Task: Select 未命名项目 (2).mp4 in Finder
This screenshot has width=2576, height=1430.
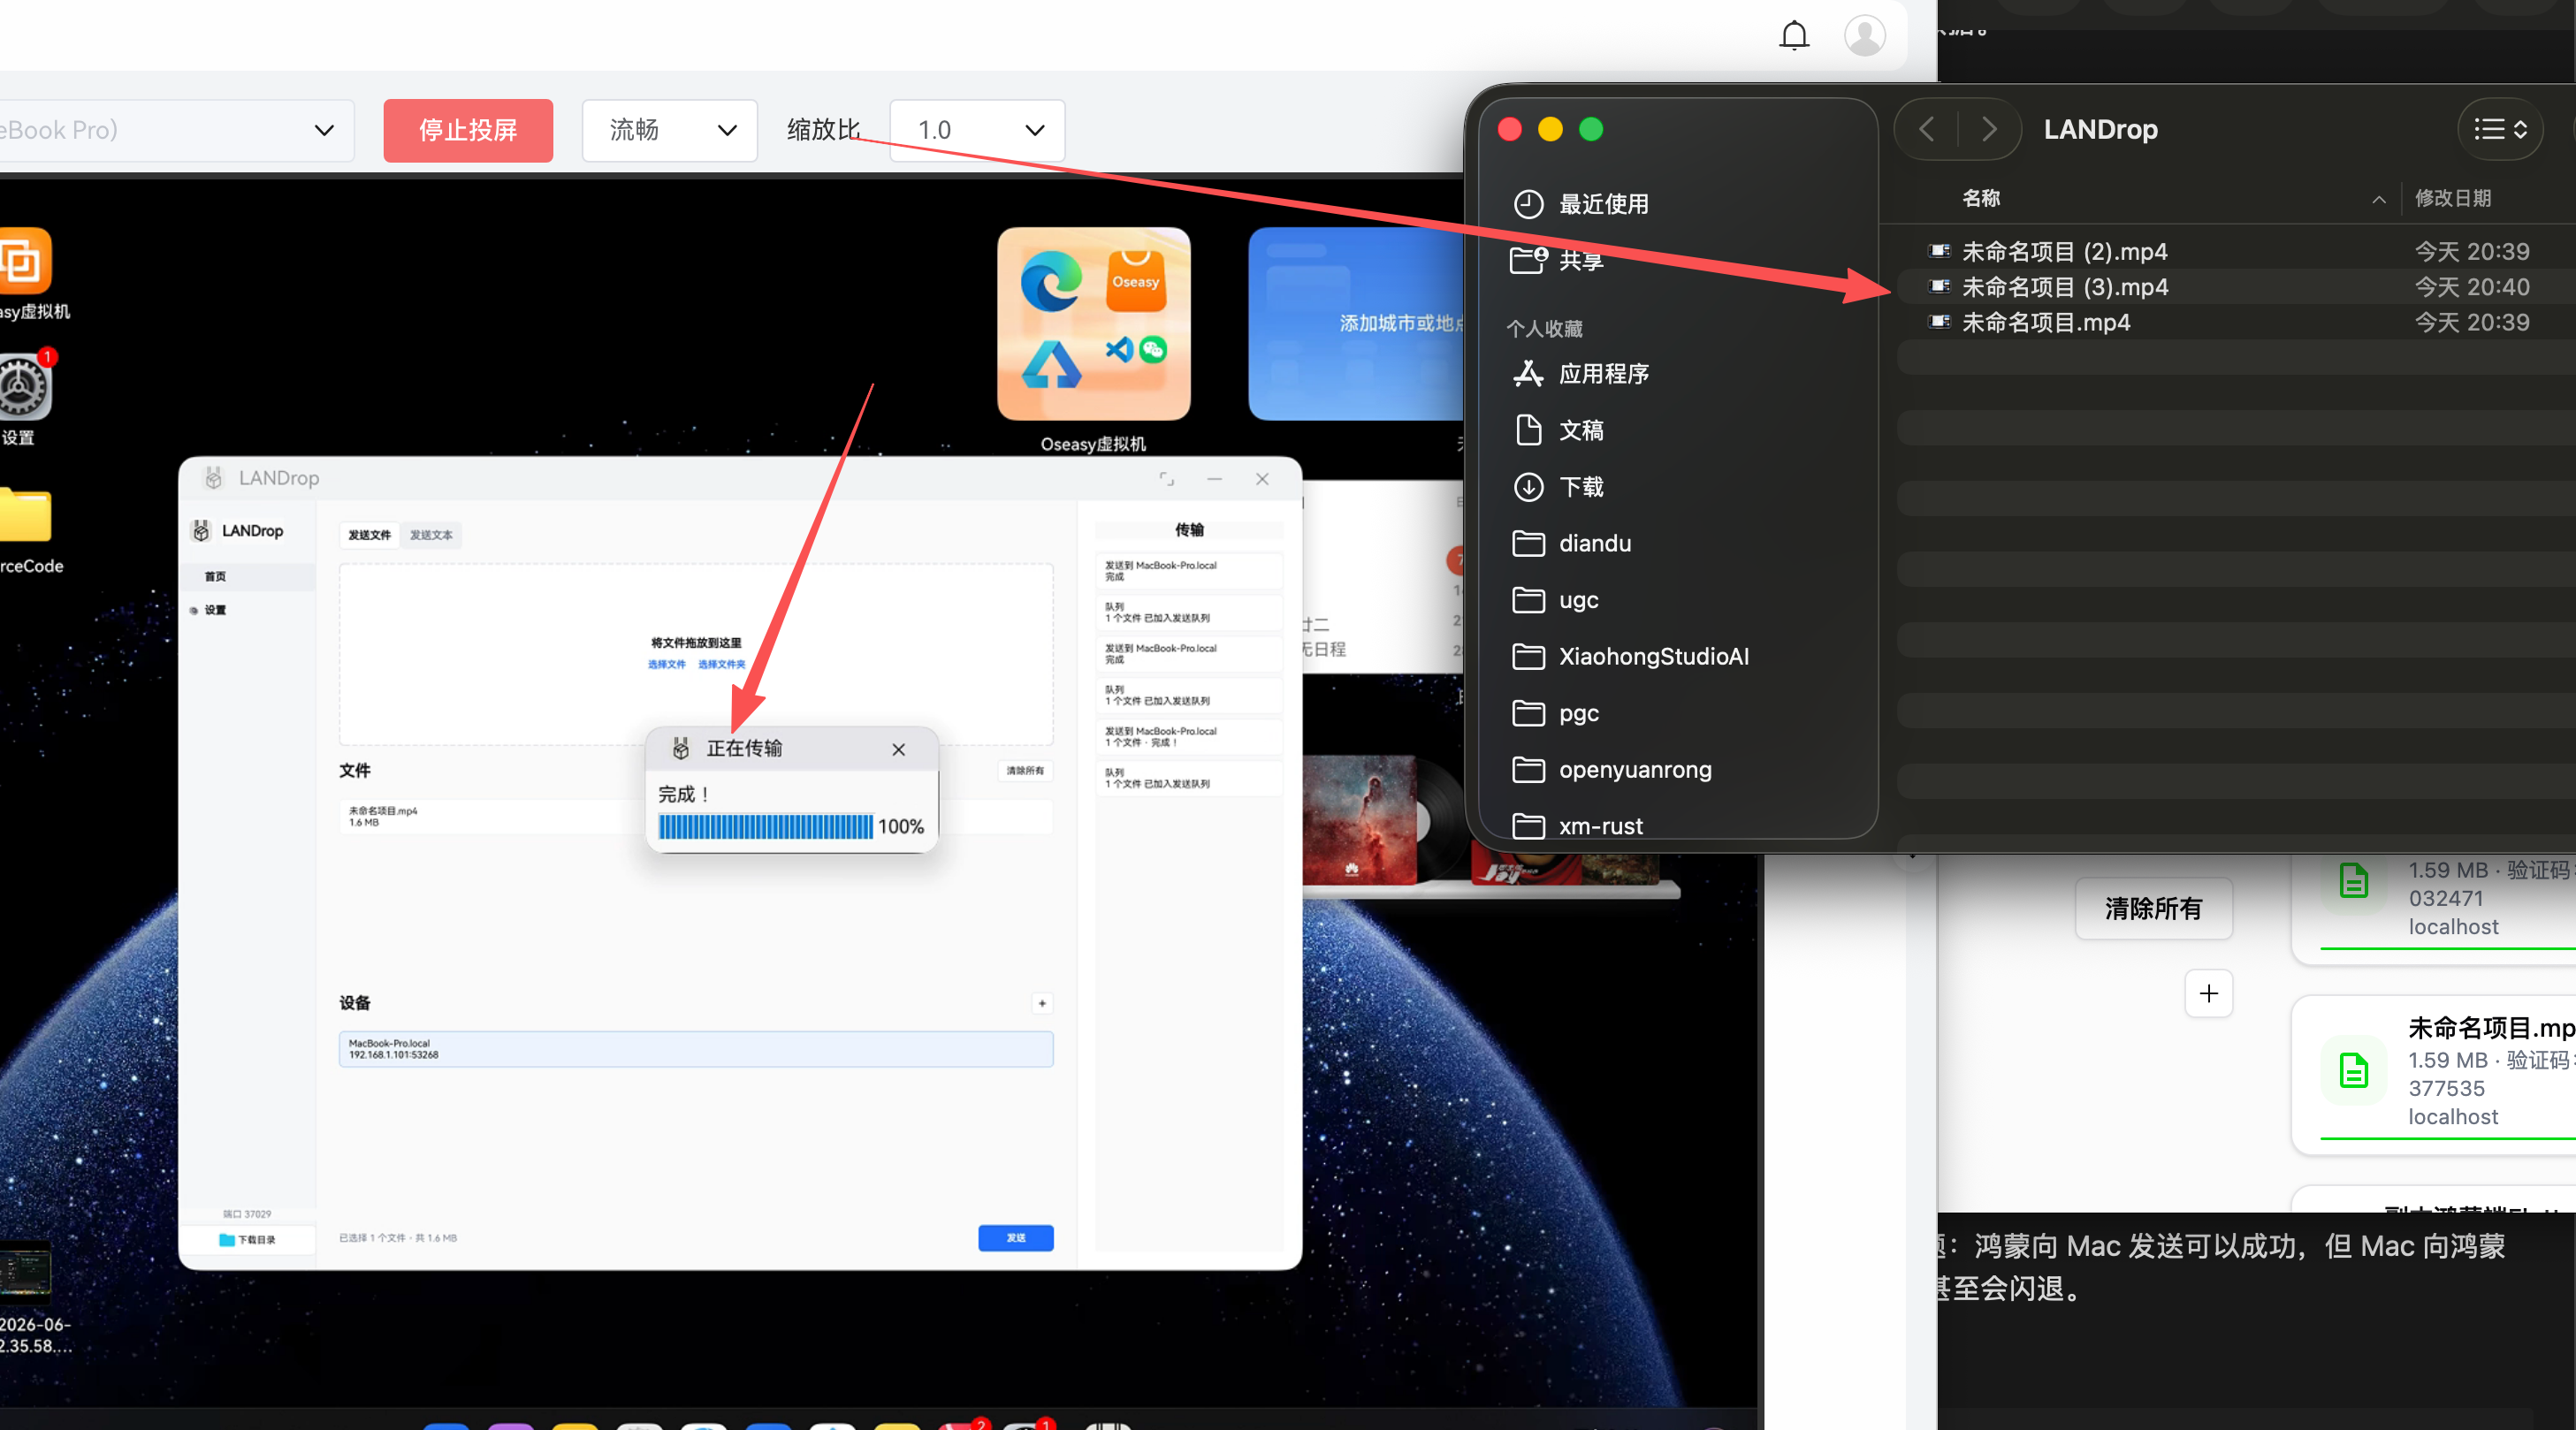Action: tap(2236, 252)
